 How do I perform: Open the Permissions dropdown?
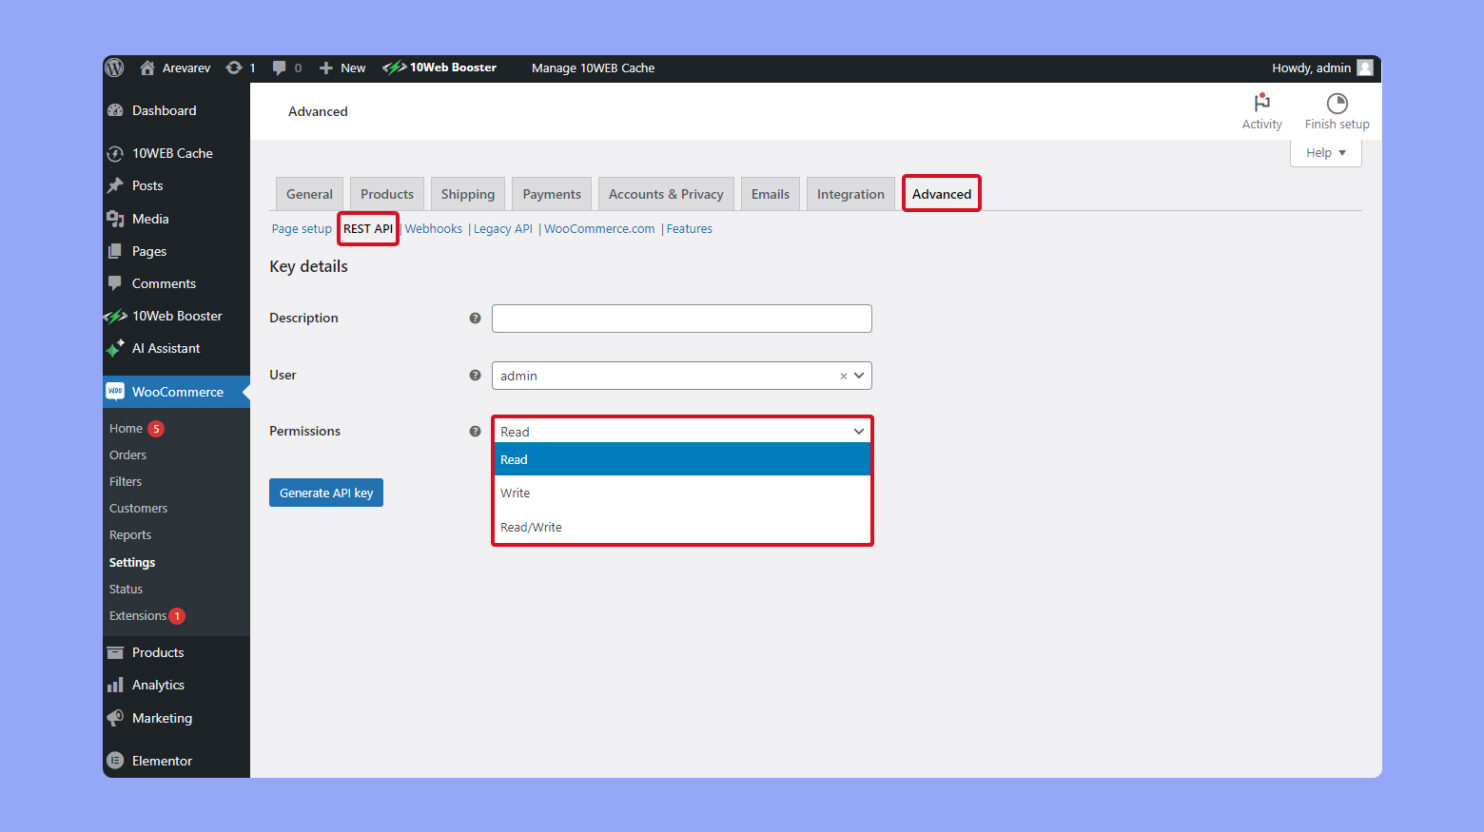tap(681, 431)
